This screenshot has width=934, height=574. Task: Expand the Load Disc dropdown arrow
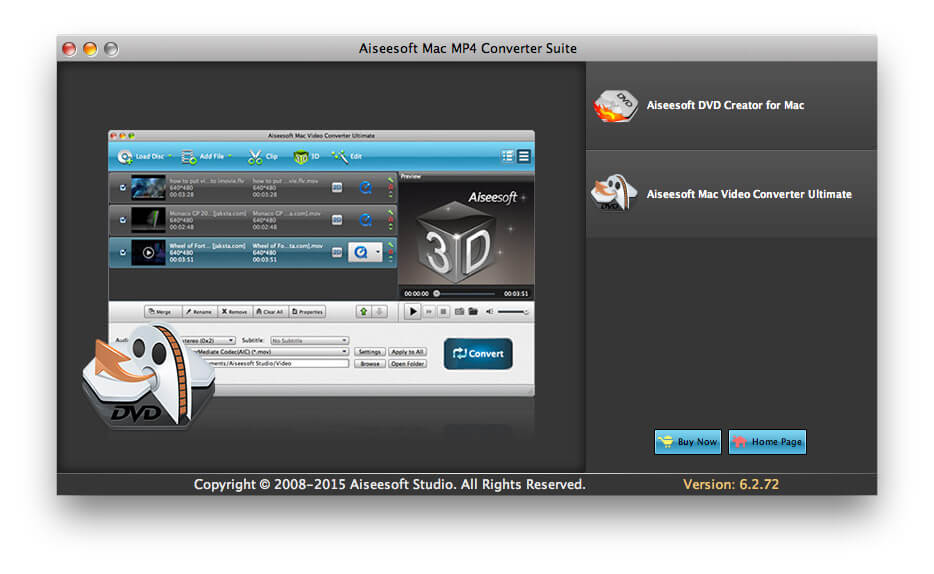coord(170,156)
